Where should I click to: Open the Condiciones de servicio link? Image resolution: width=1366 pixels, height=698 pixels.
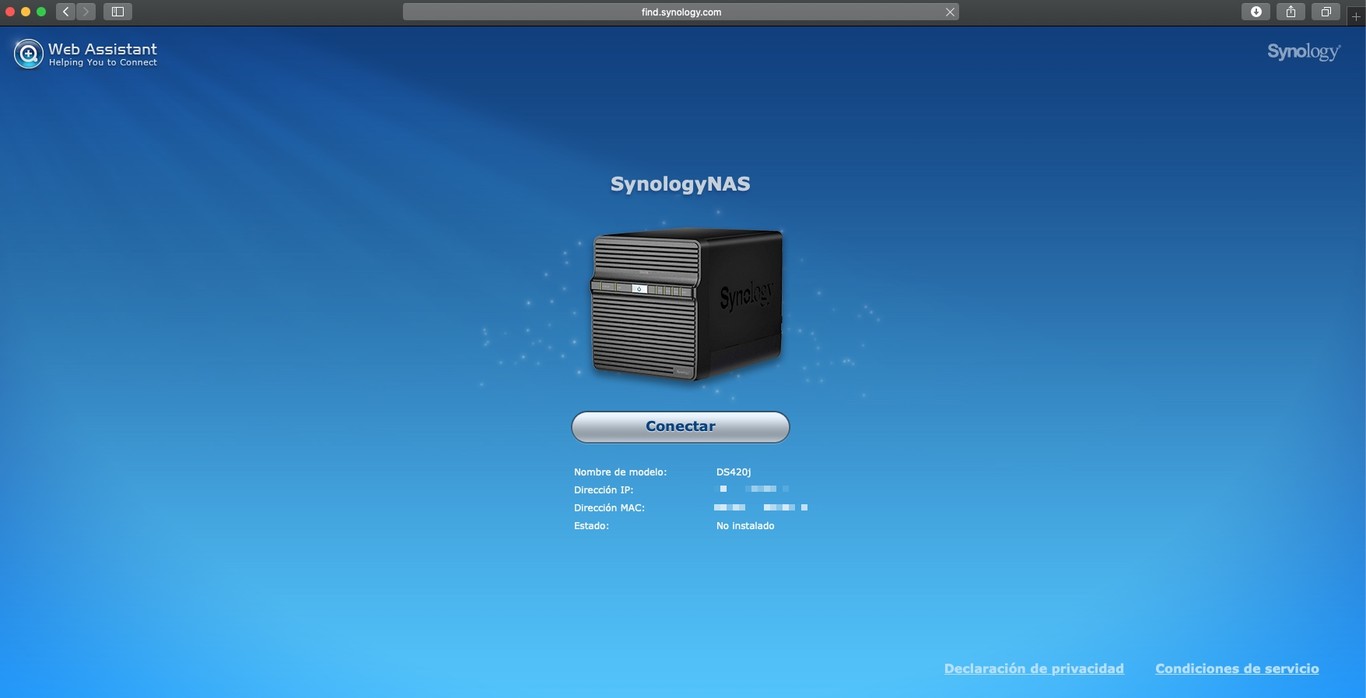[1237, 668]
